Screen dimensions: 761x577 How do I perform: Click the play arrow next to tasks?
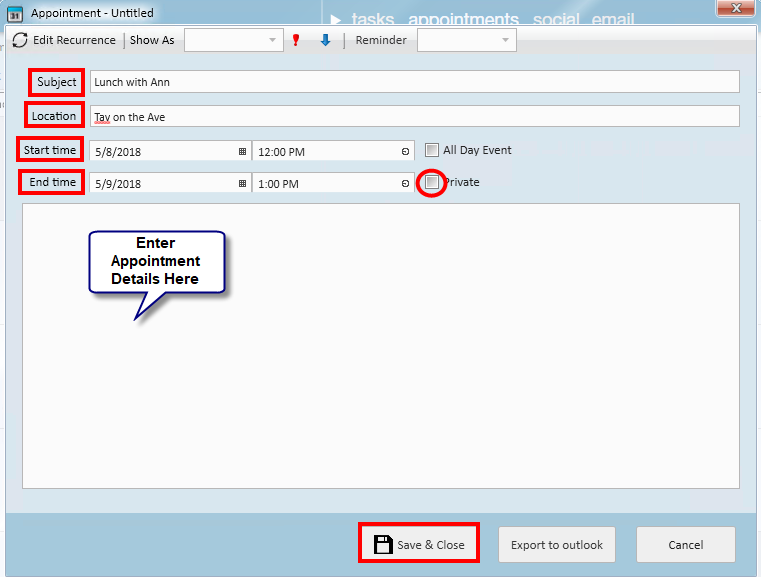point(335,19)
